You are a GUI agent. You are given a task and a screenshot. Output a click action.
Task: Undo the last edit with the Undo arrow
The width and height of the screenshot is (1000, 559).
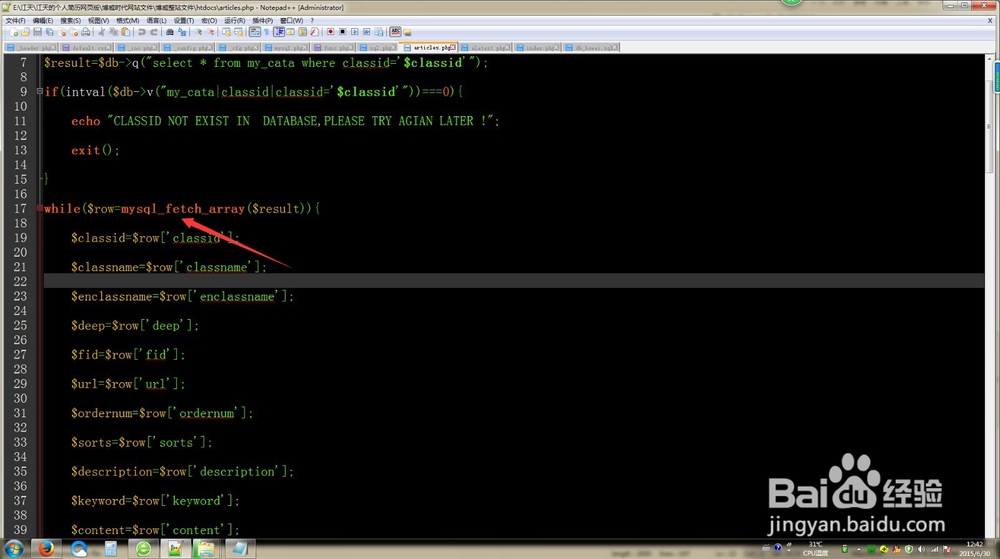tap(142, 32)
